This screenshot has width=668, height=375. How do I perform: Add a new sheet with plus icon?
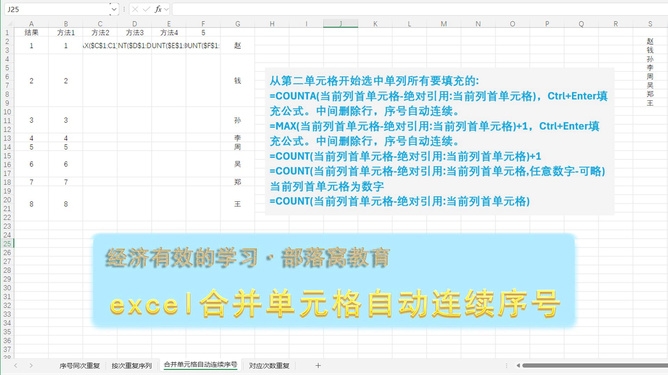318,365
